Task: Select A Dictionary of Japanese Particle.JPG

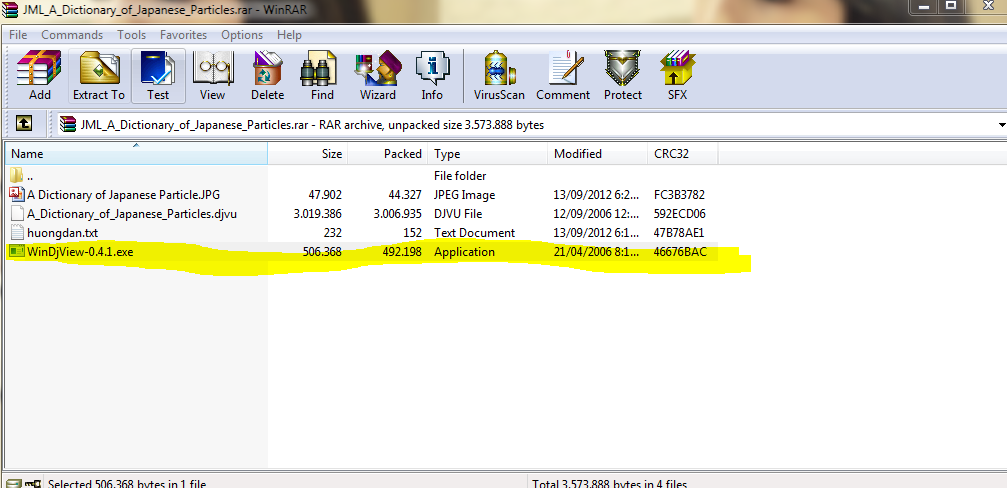Action: (x=123, y=195)
